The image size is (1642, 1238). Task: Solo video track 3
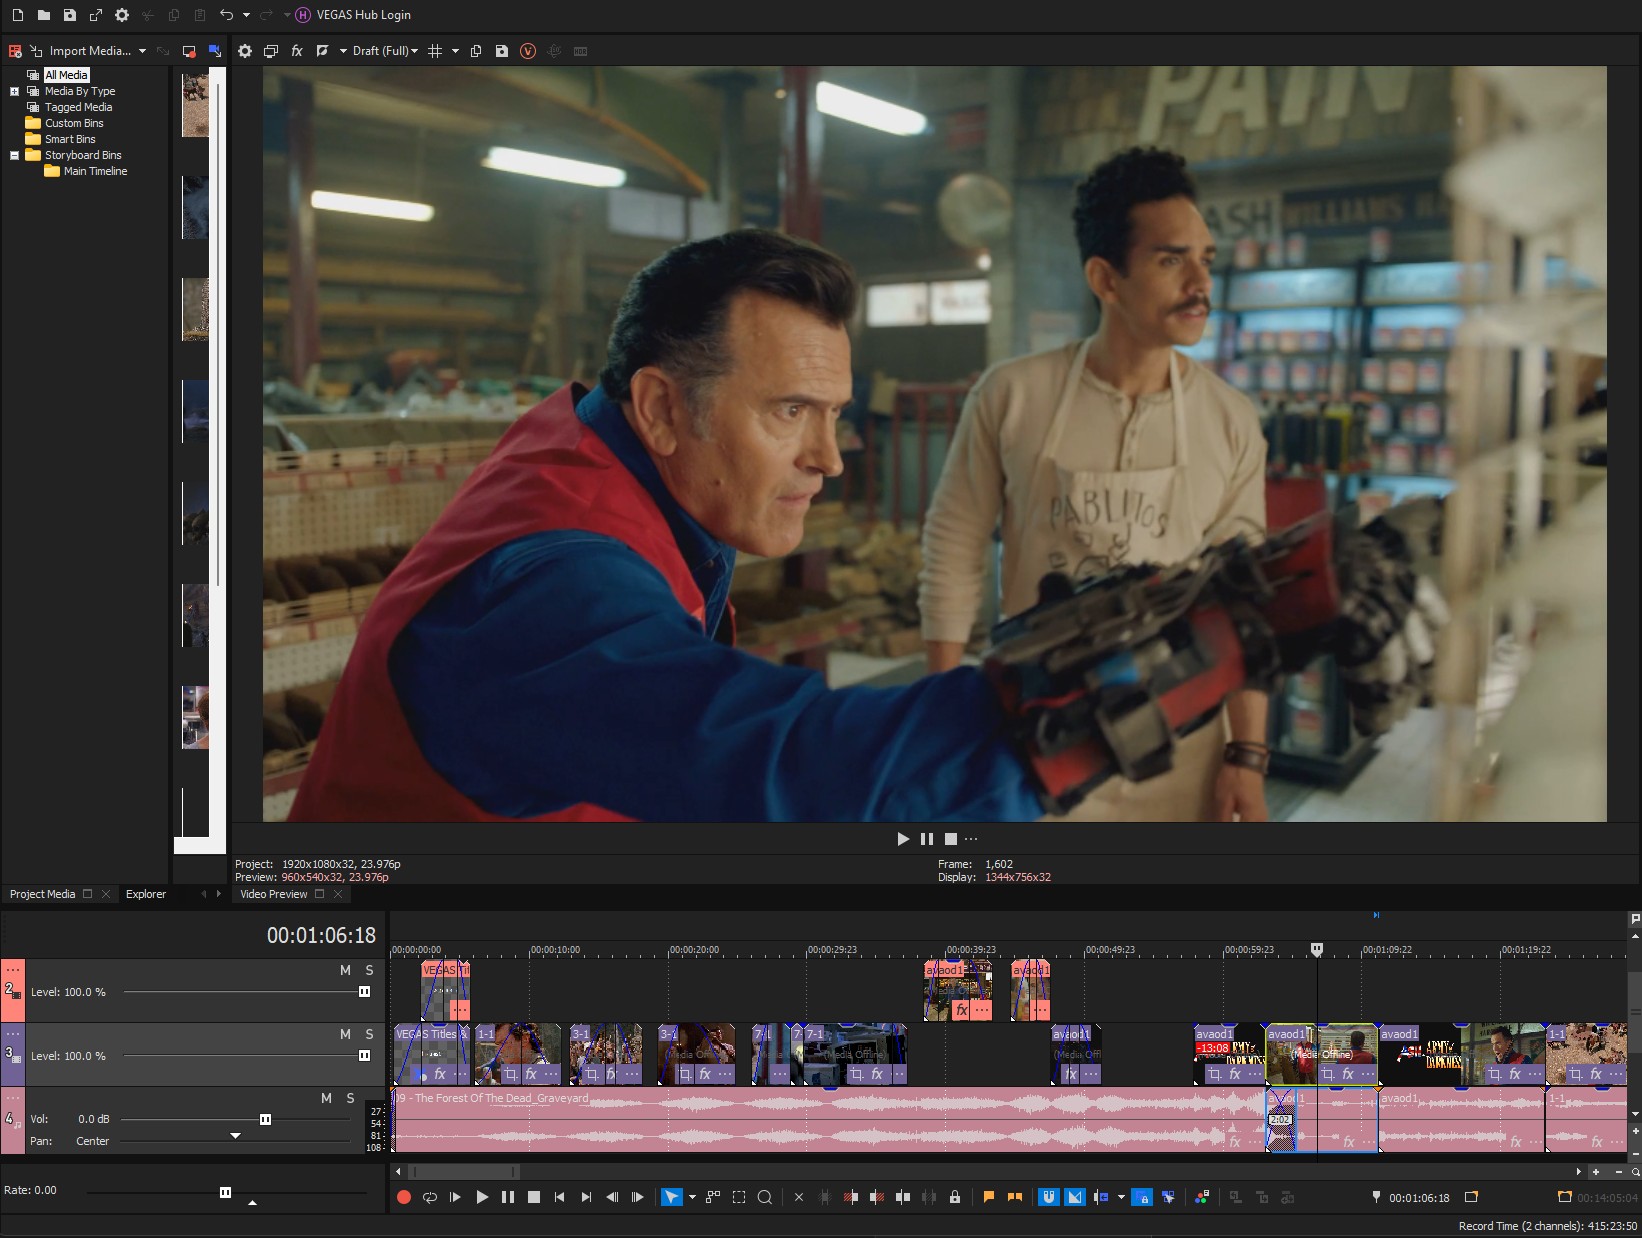[x=369, y=1034]
